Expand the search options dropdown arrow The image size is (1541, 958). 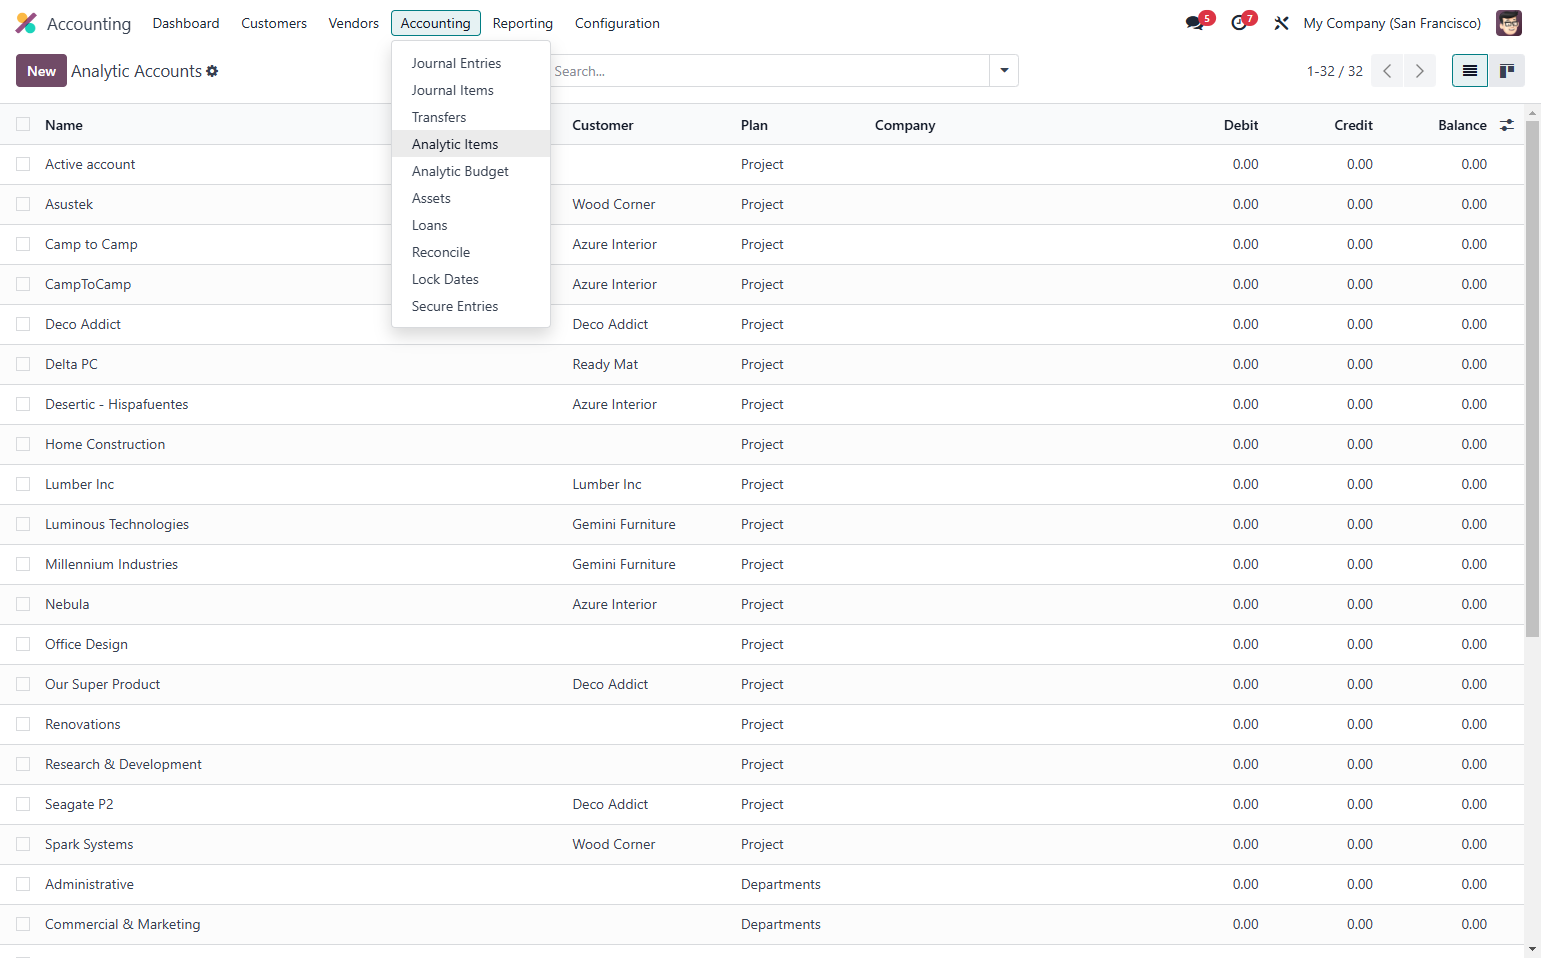1004,71
